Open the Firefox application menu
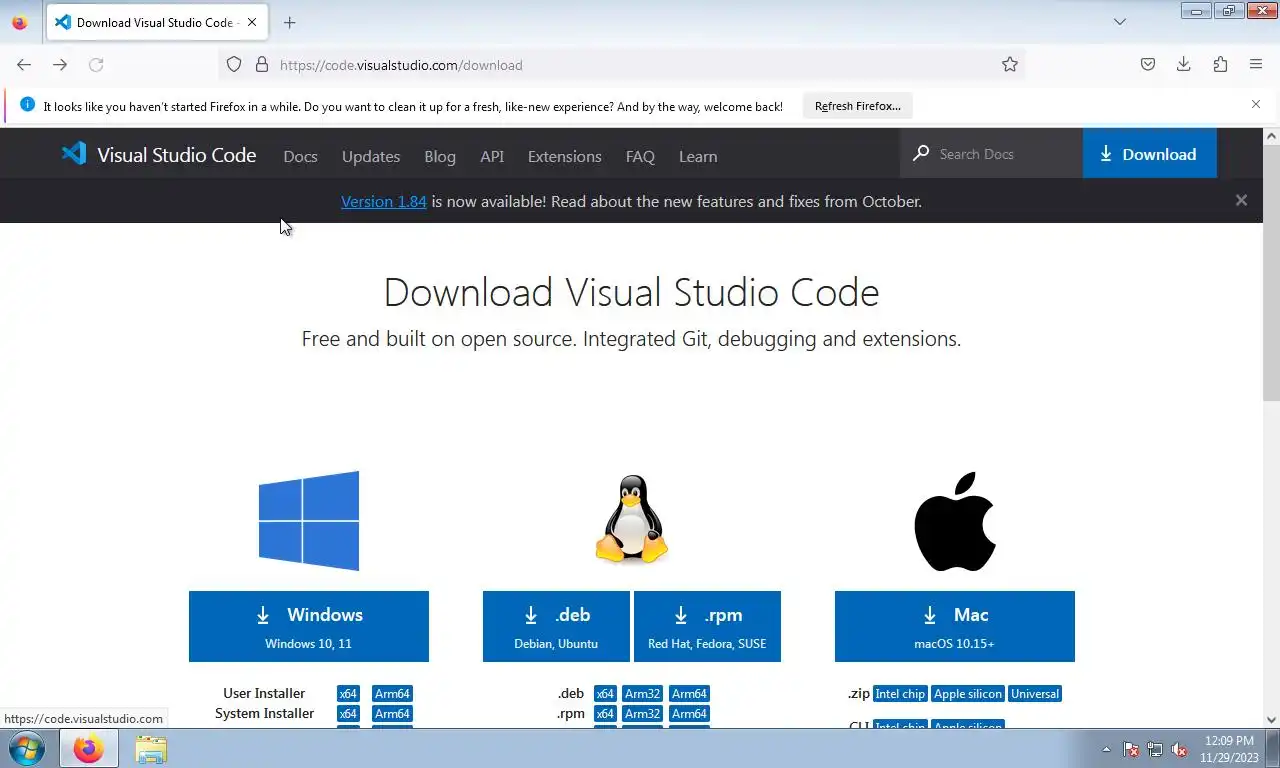 click(x=1256, y=65)
